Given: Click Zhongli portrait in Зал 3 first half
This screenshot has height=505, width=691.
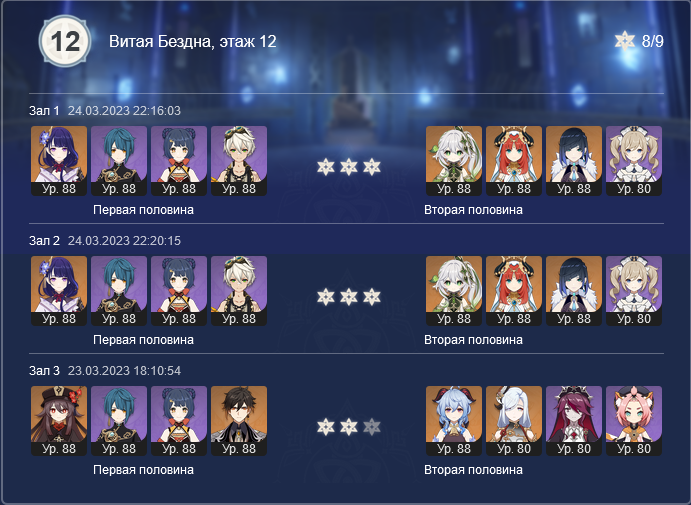Looking at the screenshot, I should click(239, 421).
